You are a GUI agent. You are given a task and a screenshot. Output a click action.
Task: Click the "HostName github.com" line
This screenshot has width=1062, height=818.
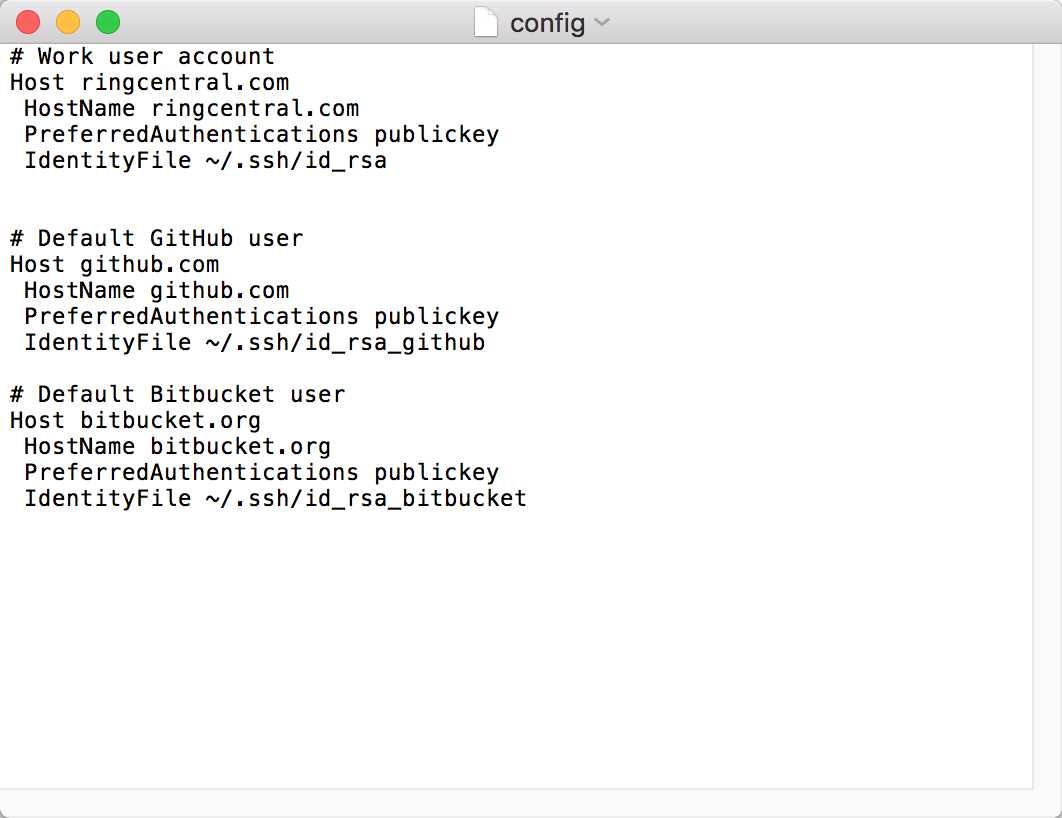[156, 290]
